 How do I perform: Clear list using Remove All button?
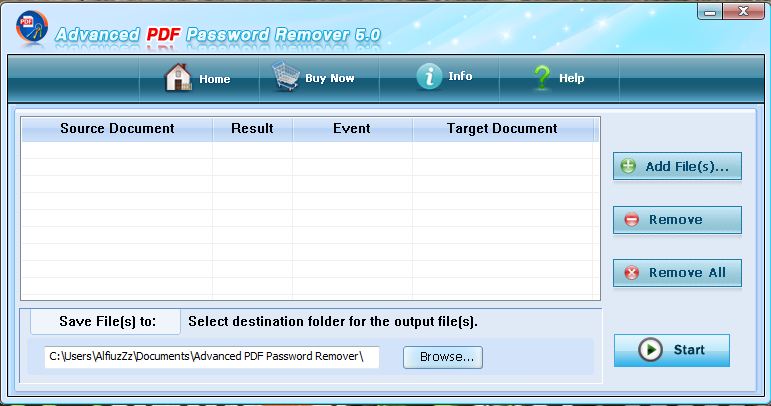coord(677,273)
